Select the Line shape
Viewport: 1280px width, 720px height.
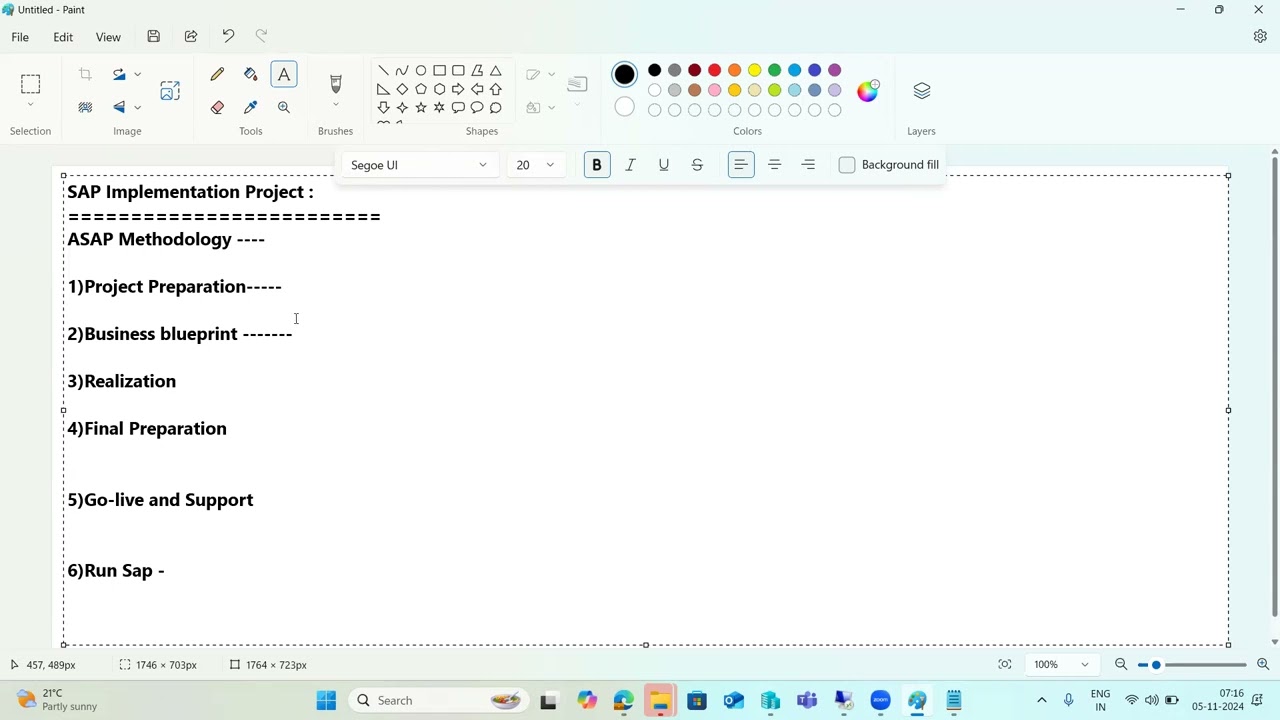pyautogui.click(x=383, y=71)
